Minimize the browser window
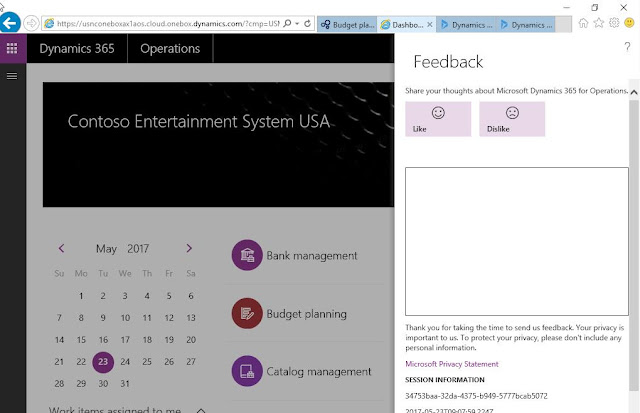 click(x=567, y=7)
